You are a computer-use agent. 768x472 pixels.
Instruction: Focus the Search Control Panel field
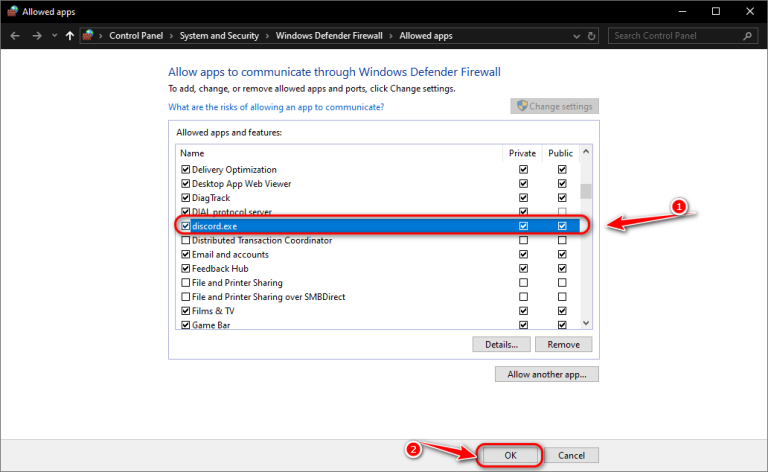676,36
